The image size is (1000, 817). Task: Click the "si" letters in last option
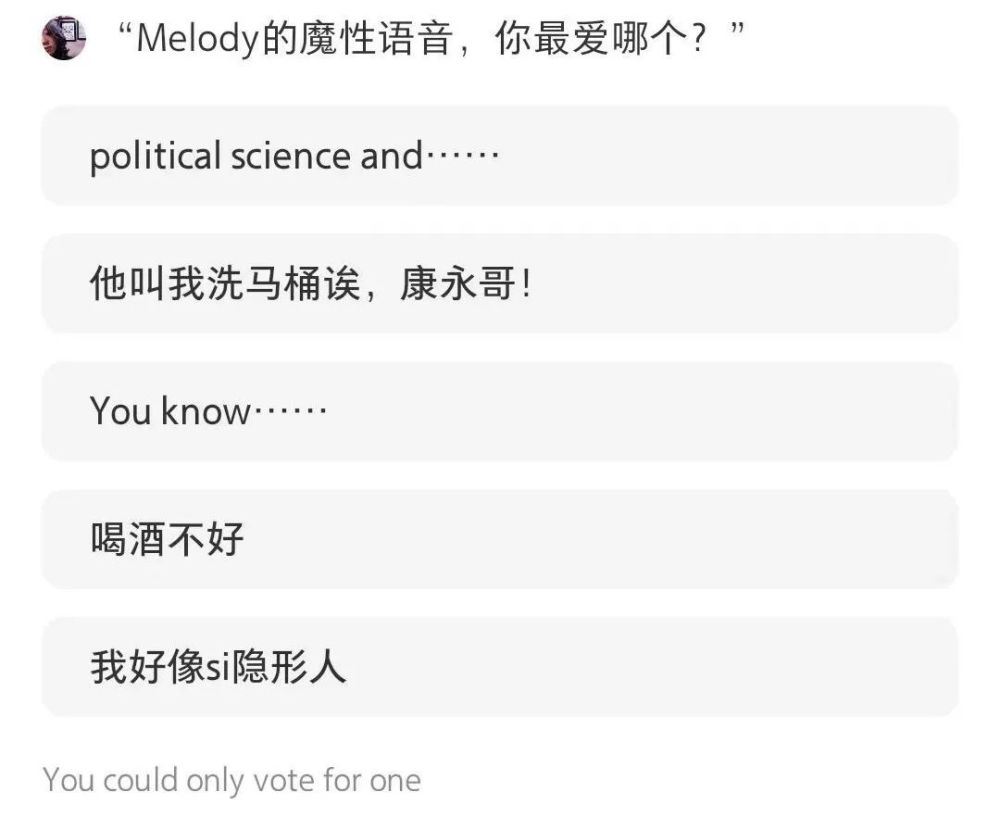click(217, 668)
